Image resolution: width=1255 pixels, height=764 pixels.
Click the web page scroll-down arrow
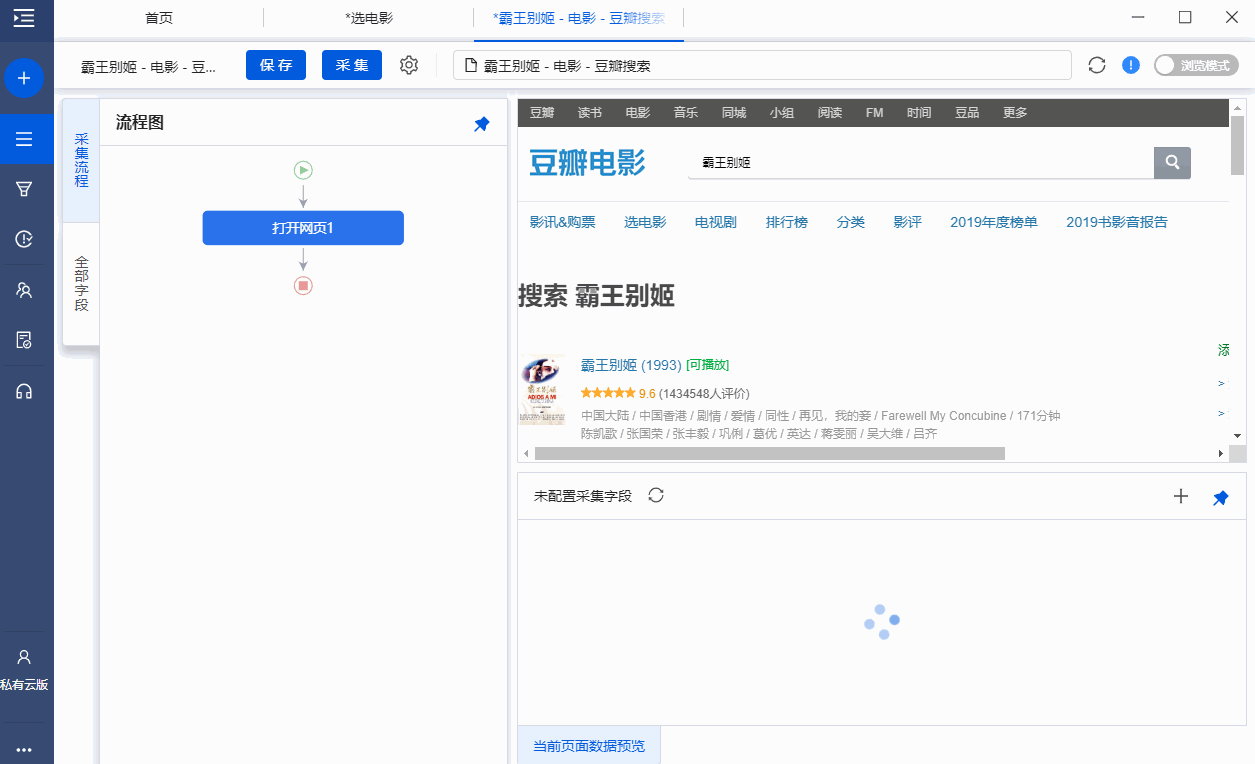pyautogui.click(x=1238, y=435)
